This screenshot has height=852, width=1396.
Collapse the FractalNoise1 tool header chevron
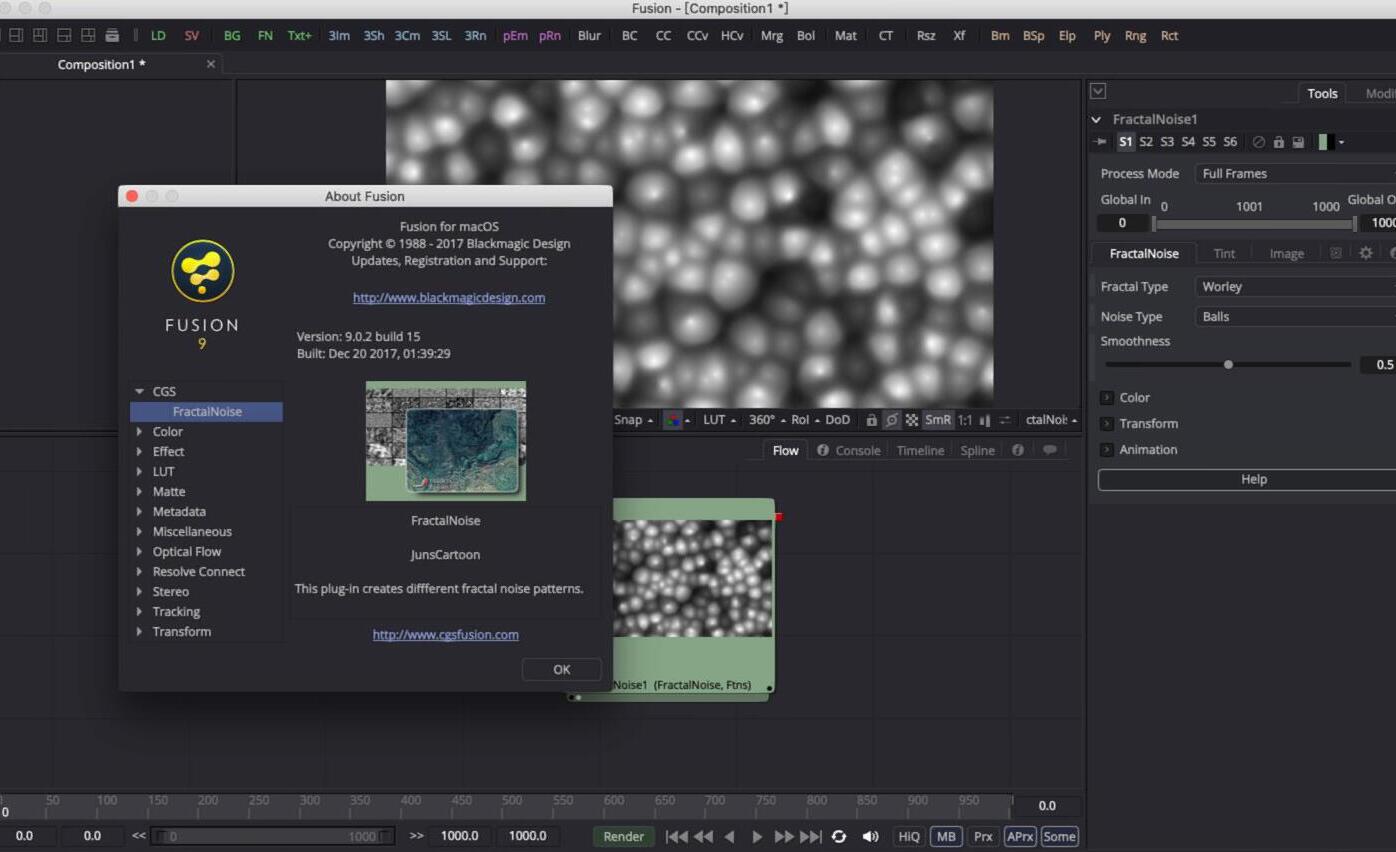pos(1097,119)
